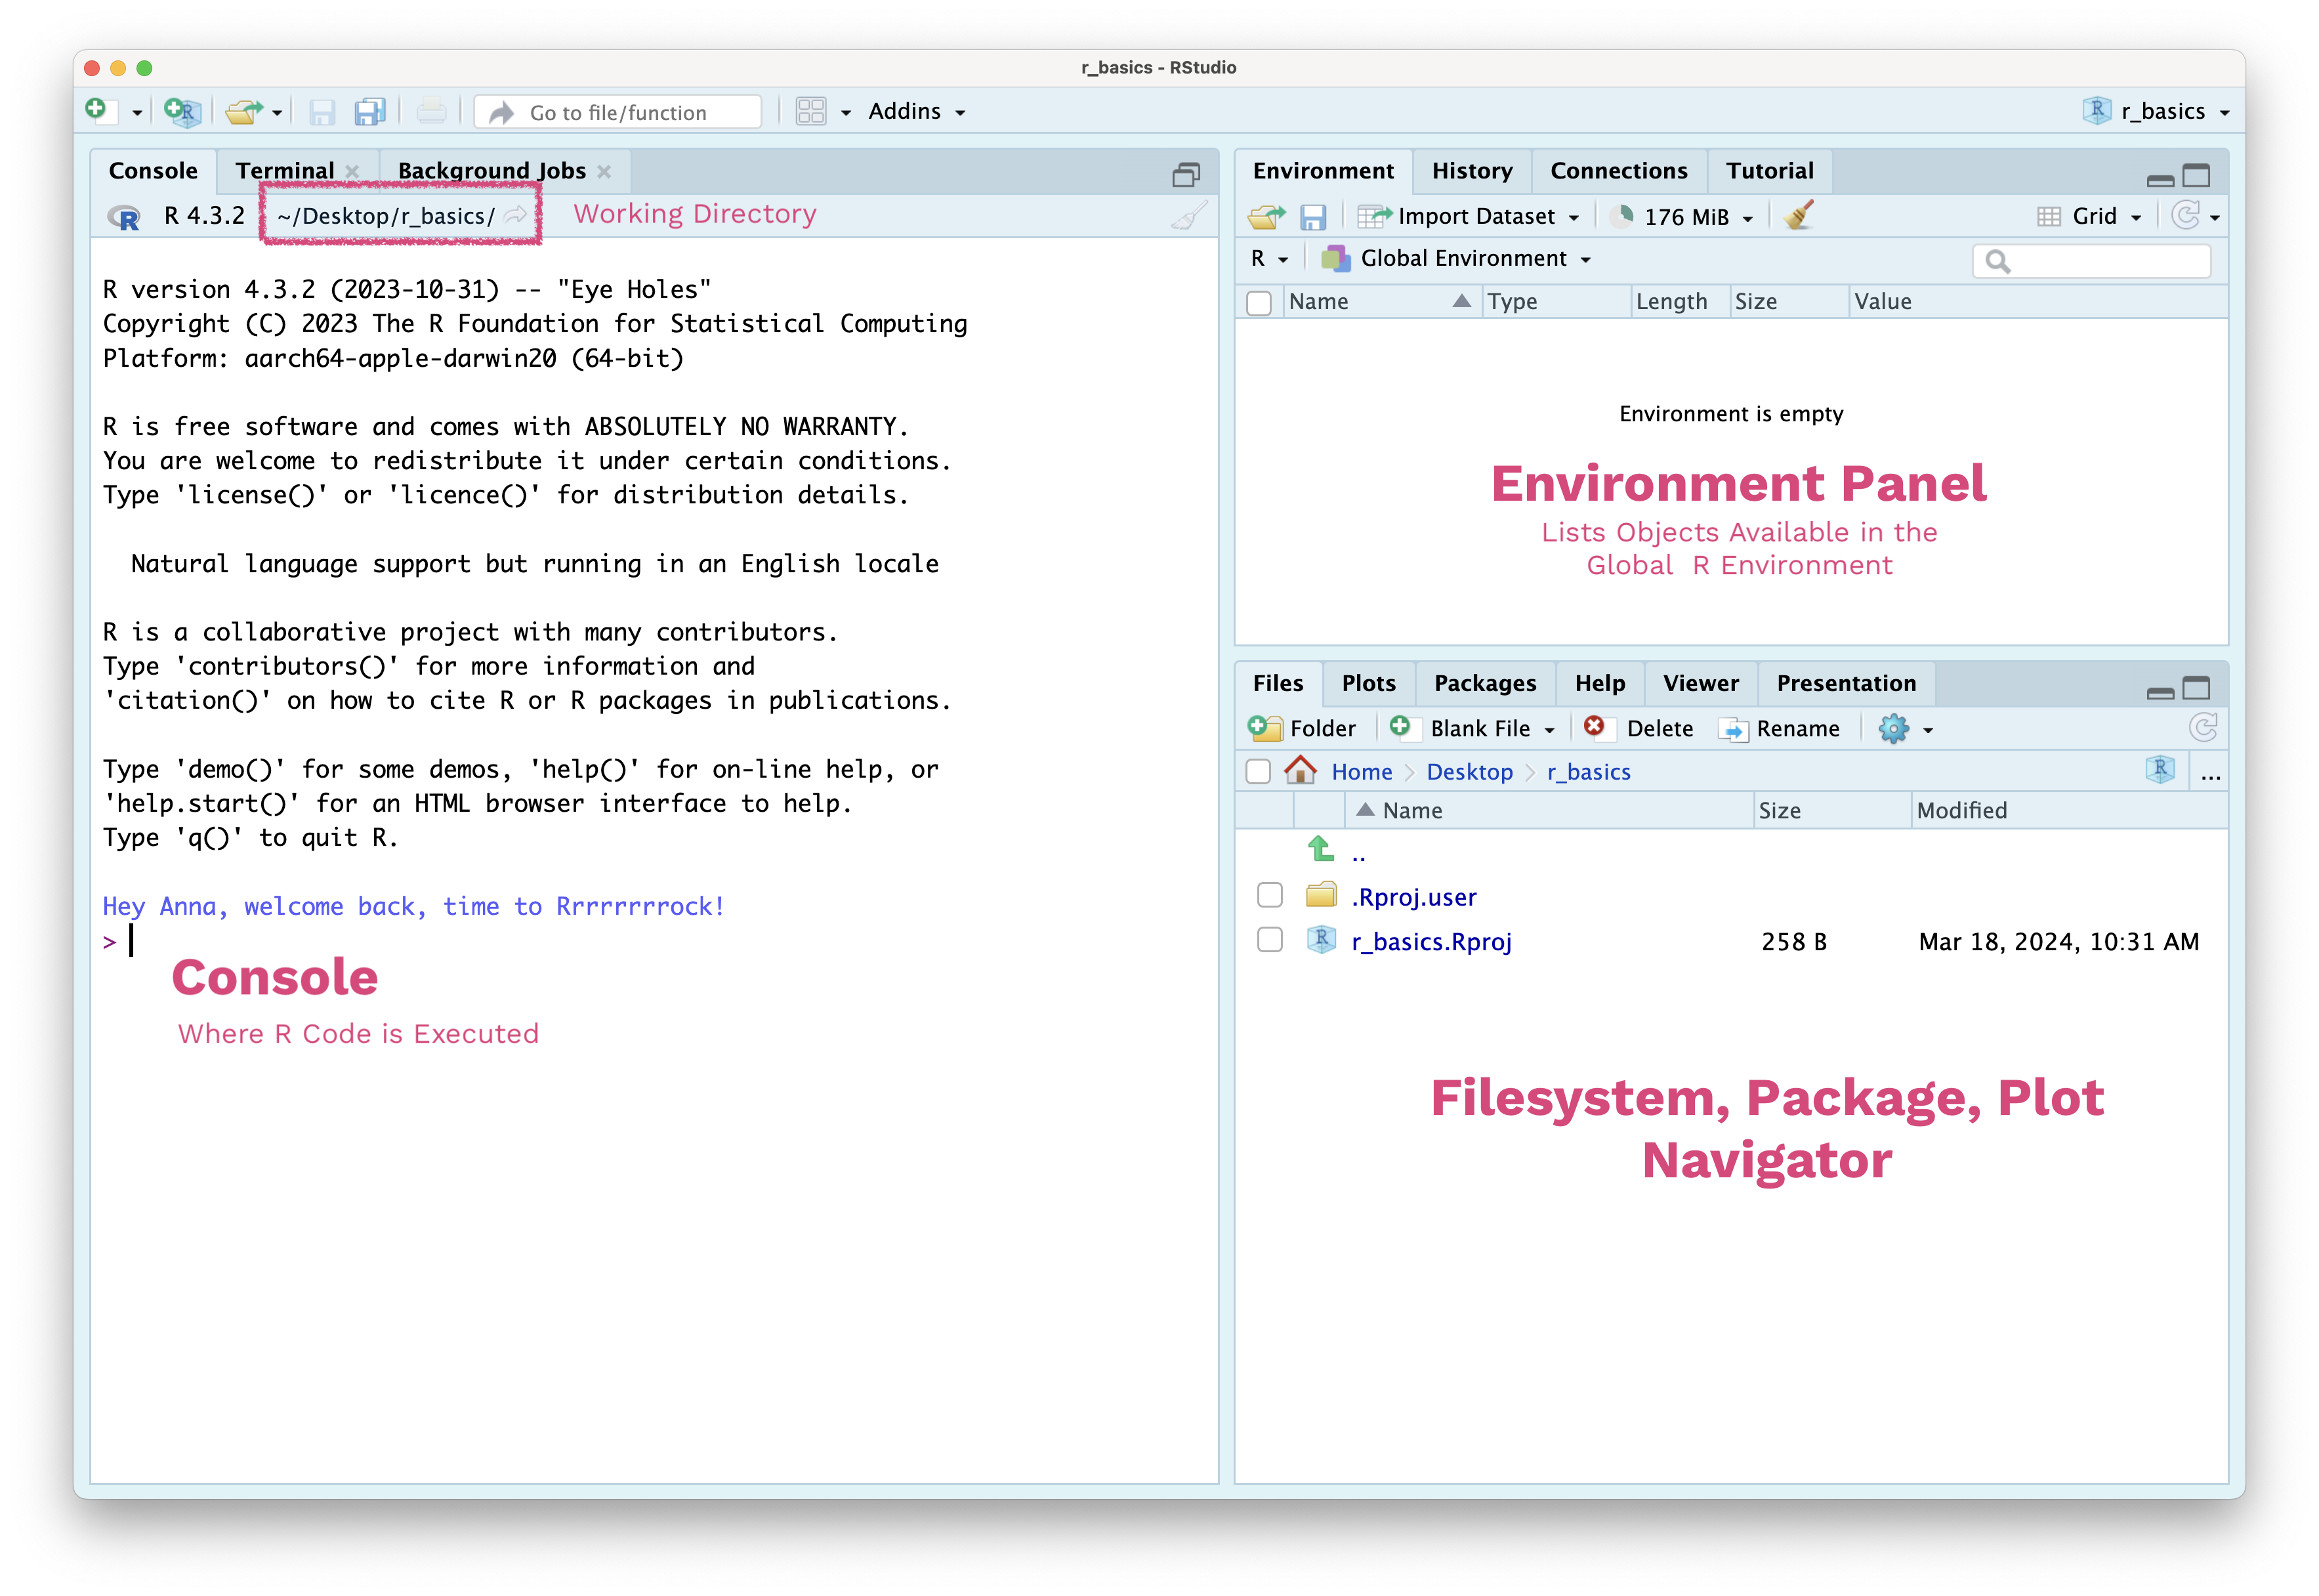Viewport: 2319px width, 1596px height.
Task: Switch to the Plots tab
Action: point(1368,684)
